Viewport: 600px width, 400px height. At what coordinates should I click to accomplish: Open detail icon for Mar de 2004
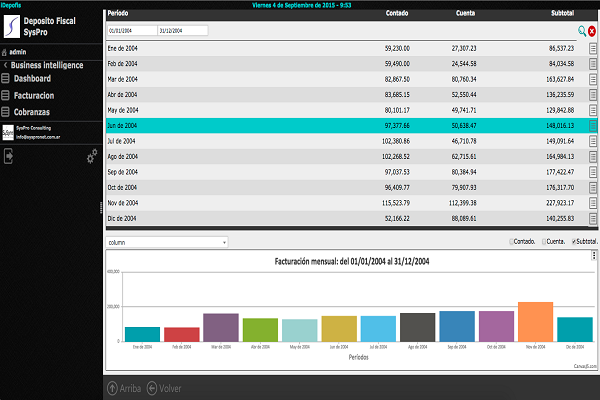click(x=593, y=80)
